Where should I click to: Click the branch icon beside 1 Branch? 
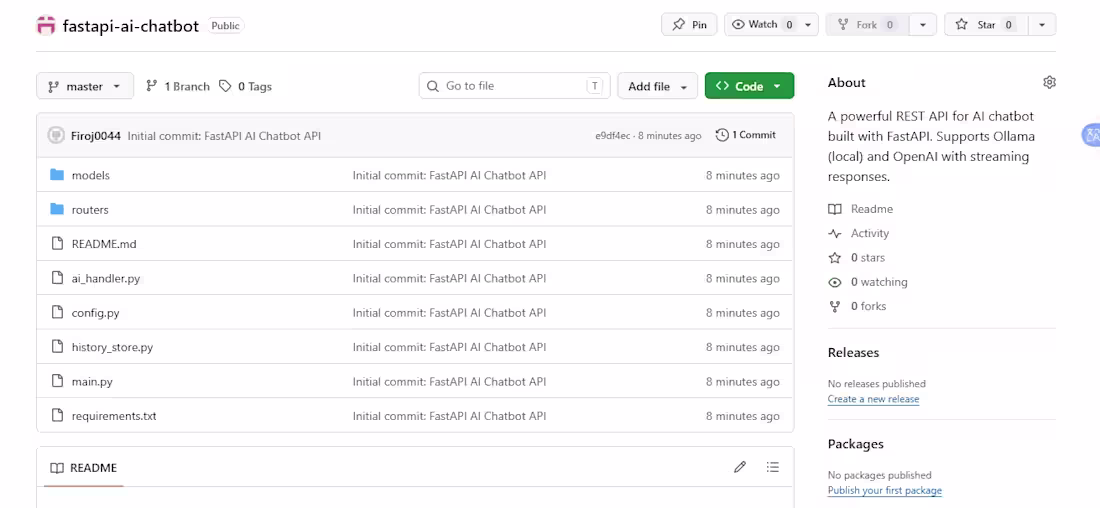pos(151,86)
